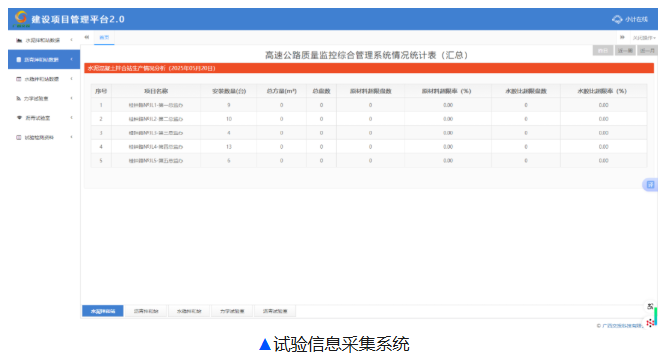663x362 pixels.
Task: Expand the 水稳拌和站数据 sidebar menu chevron
Action: click(71, 79)
